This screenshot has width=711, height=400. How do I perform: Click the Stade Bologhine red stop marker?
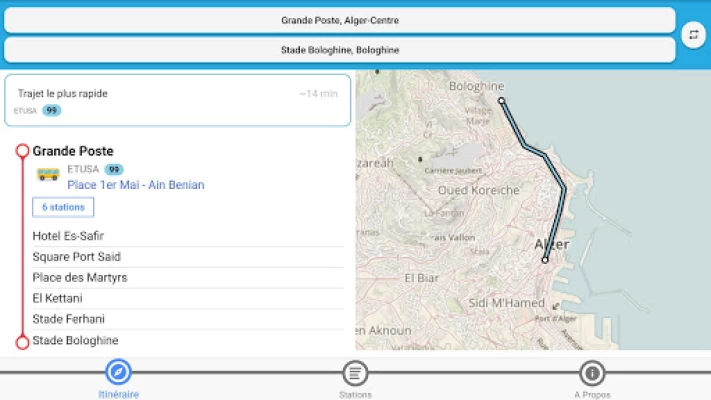point(22,342)
